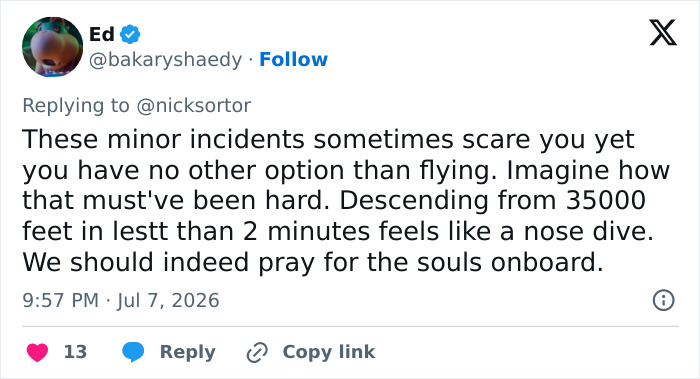
Task: Click the circled info icon
Action: point(663,300)
